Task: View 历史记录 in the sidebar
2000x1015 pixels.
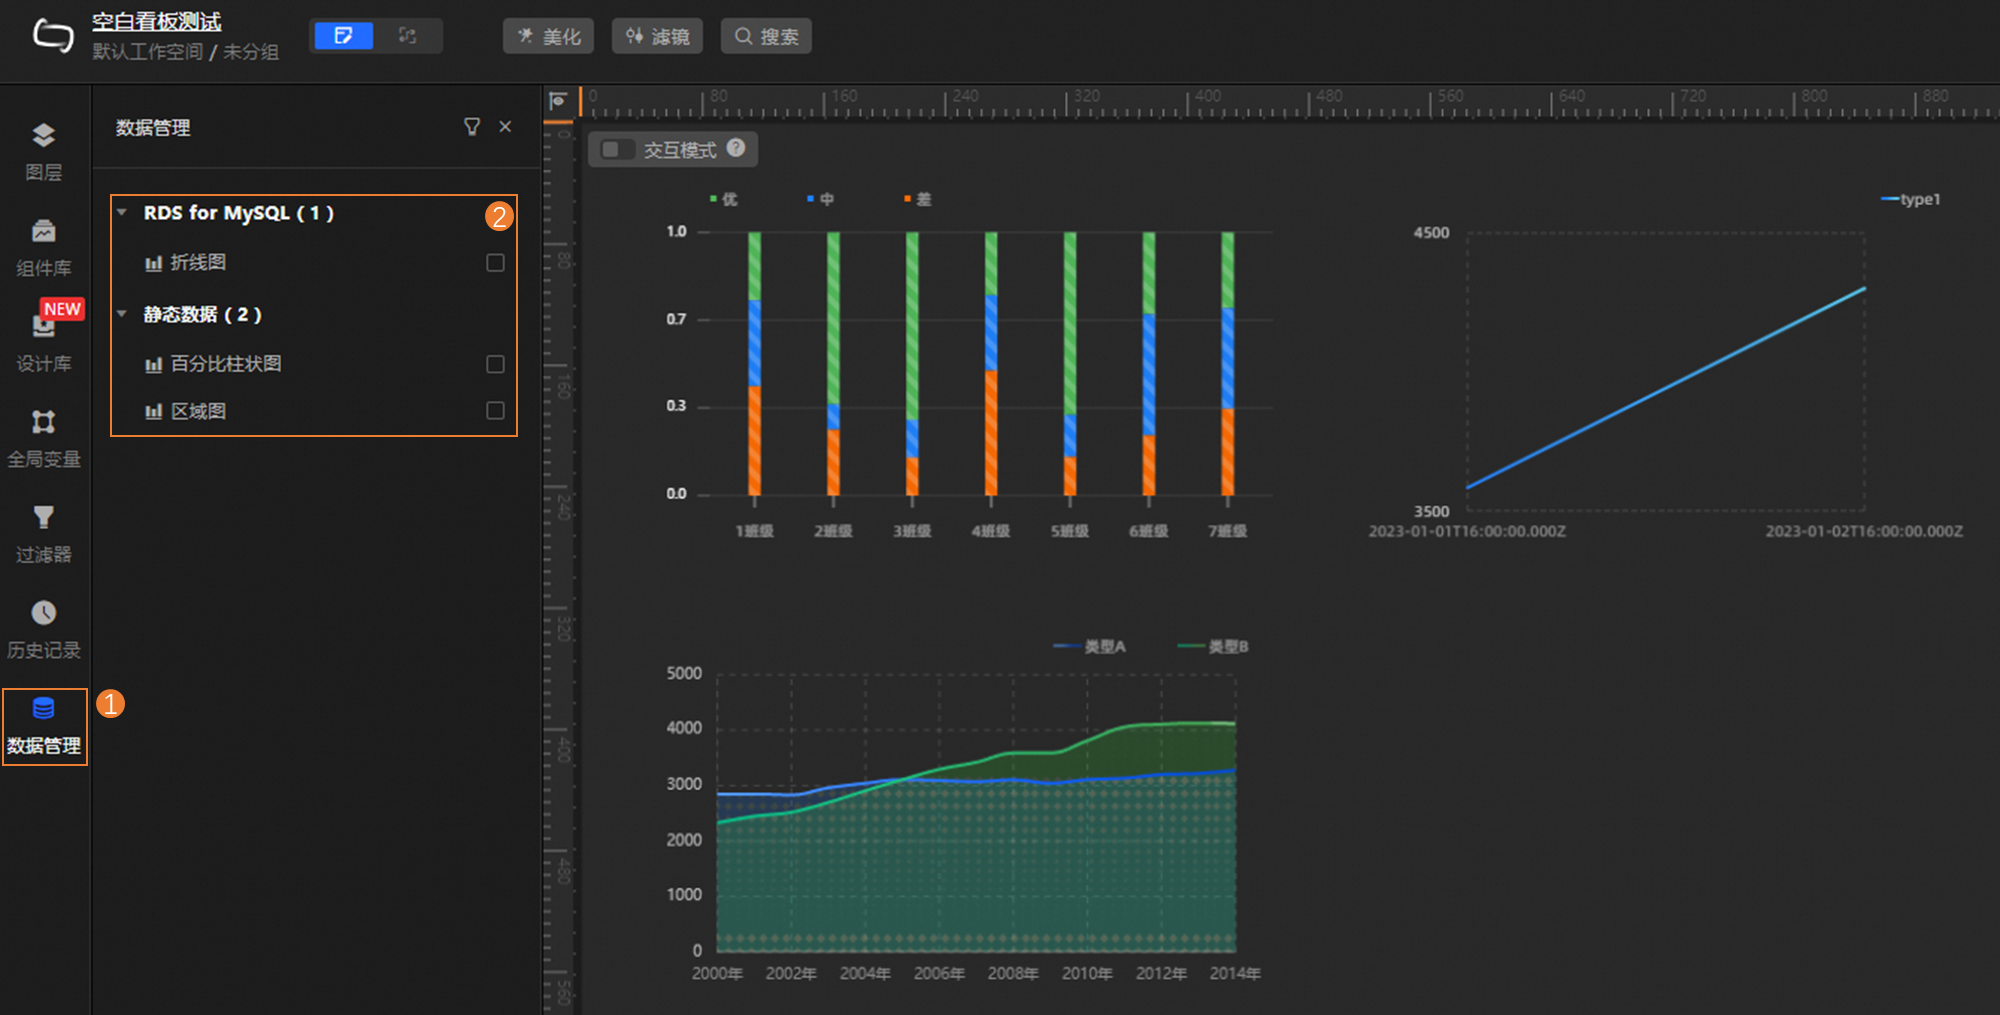Action: click(x=44, y=628)
